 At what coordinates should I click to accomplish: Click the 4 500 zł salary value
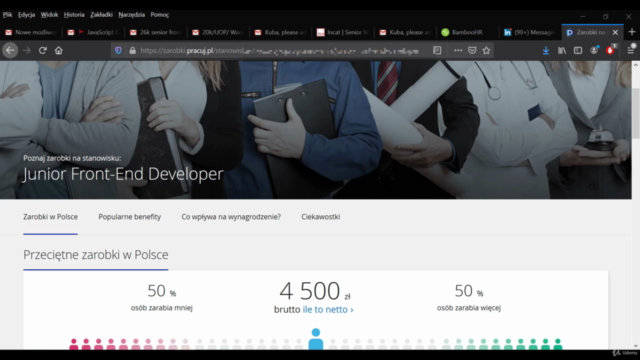click(315, 291)
